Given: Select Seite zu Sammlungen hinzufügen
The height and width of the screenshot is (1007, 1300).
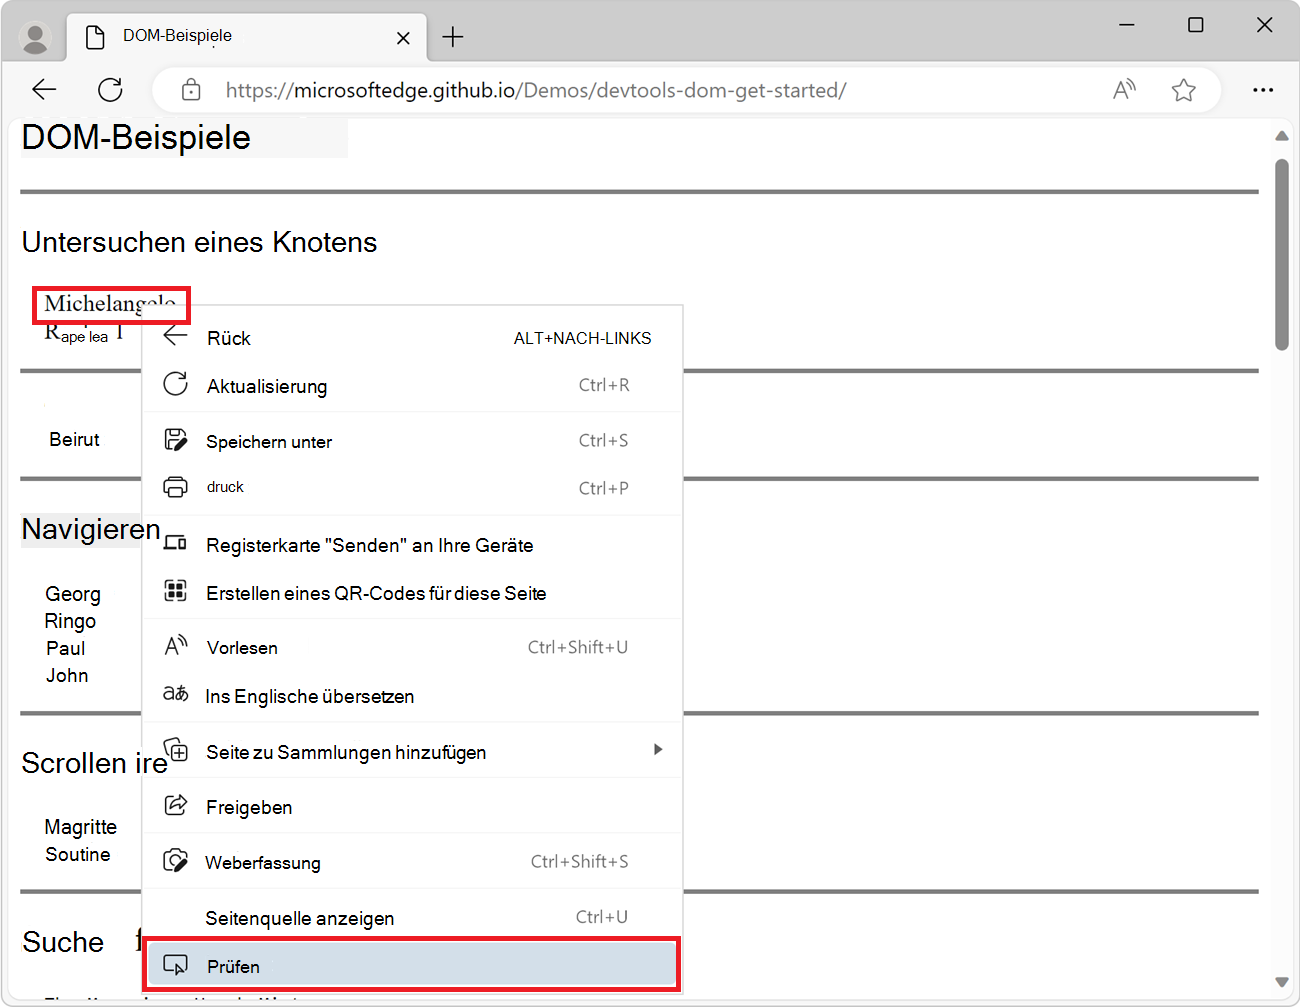Looking at the screenshot, I should (412, 752).
